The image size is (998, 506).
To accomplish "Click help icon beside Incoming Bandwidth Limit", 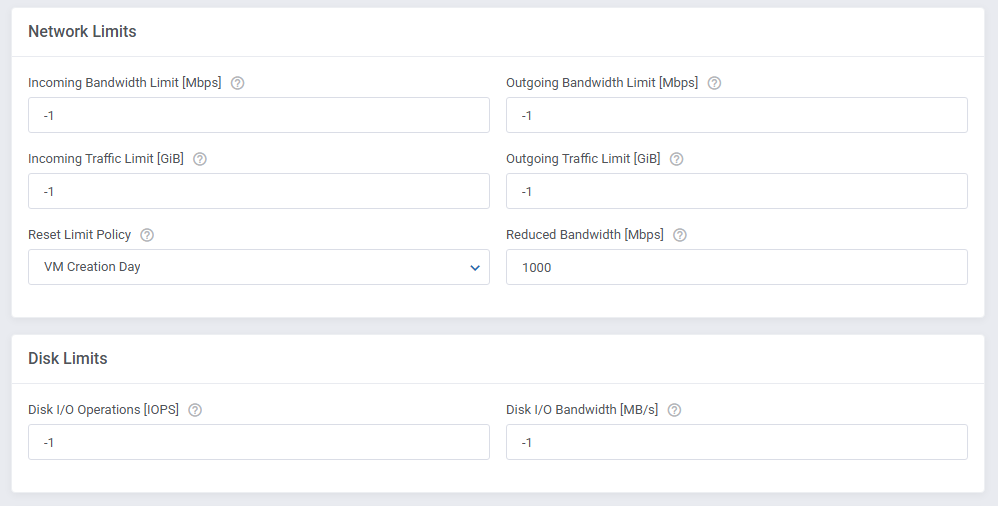I will tap(238, 83).
